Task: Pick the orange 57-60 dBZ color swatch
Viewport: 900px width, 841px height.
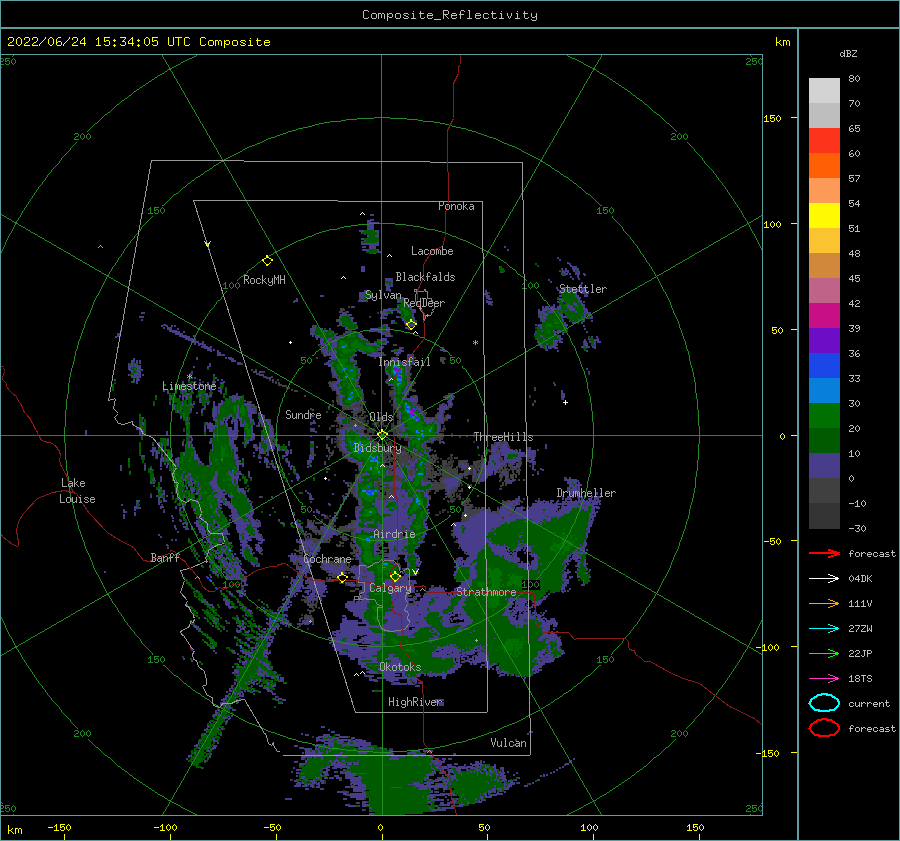Action: tap(824, 165)
